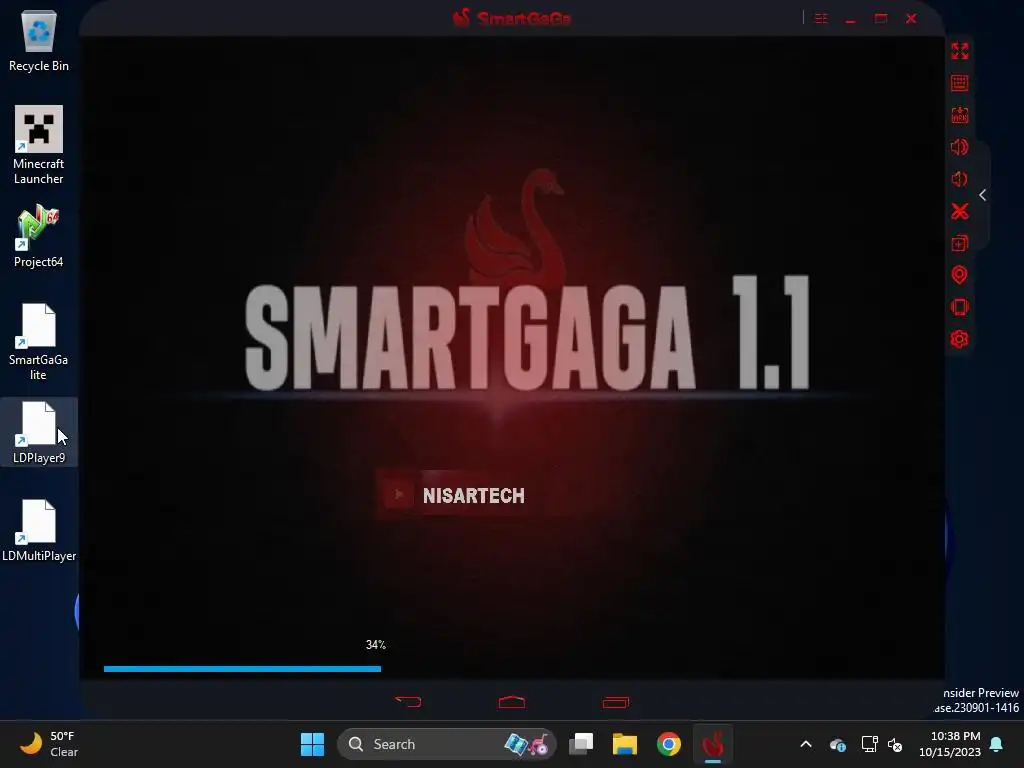This screenshot has width=1024, height=768.
Task: Open Task View from the taskbar
Action: pyautogui.click(x=581, y=744)
